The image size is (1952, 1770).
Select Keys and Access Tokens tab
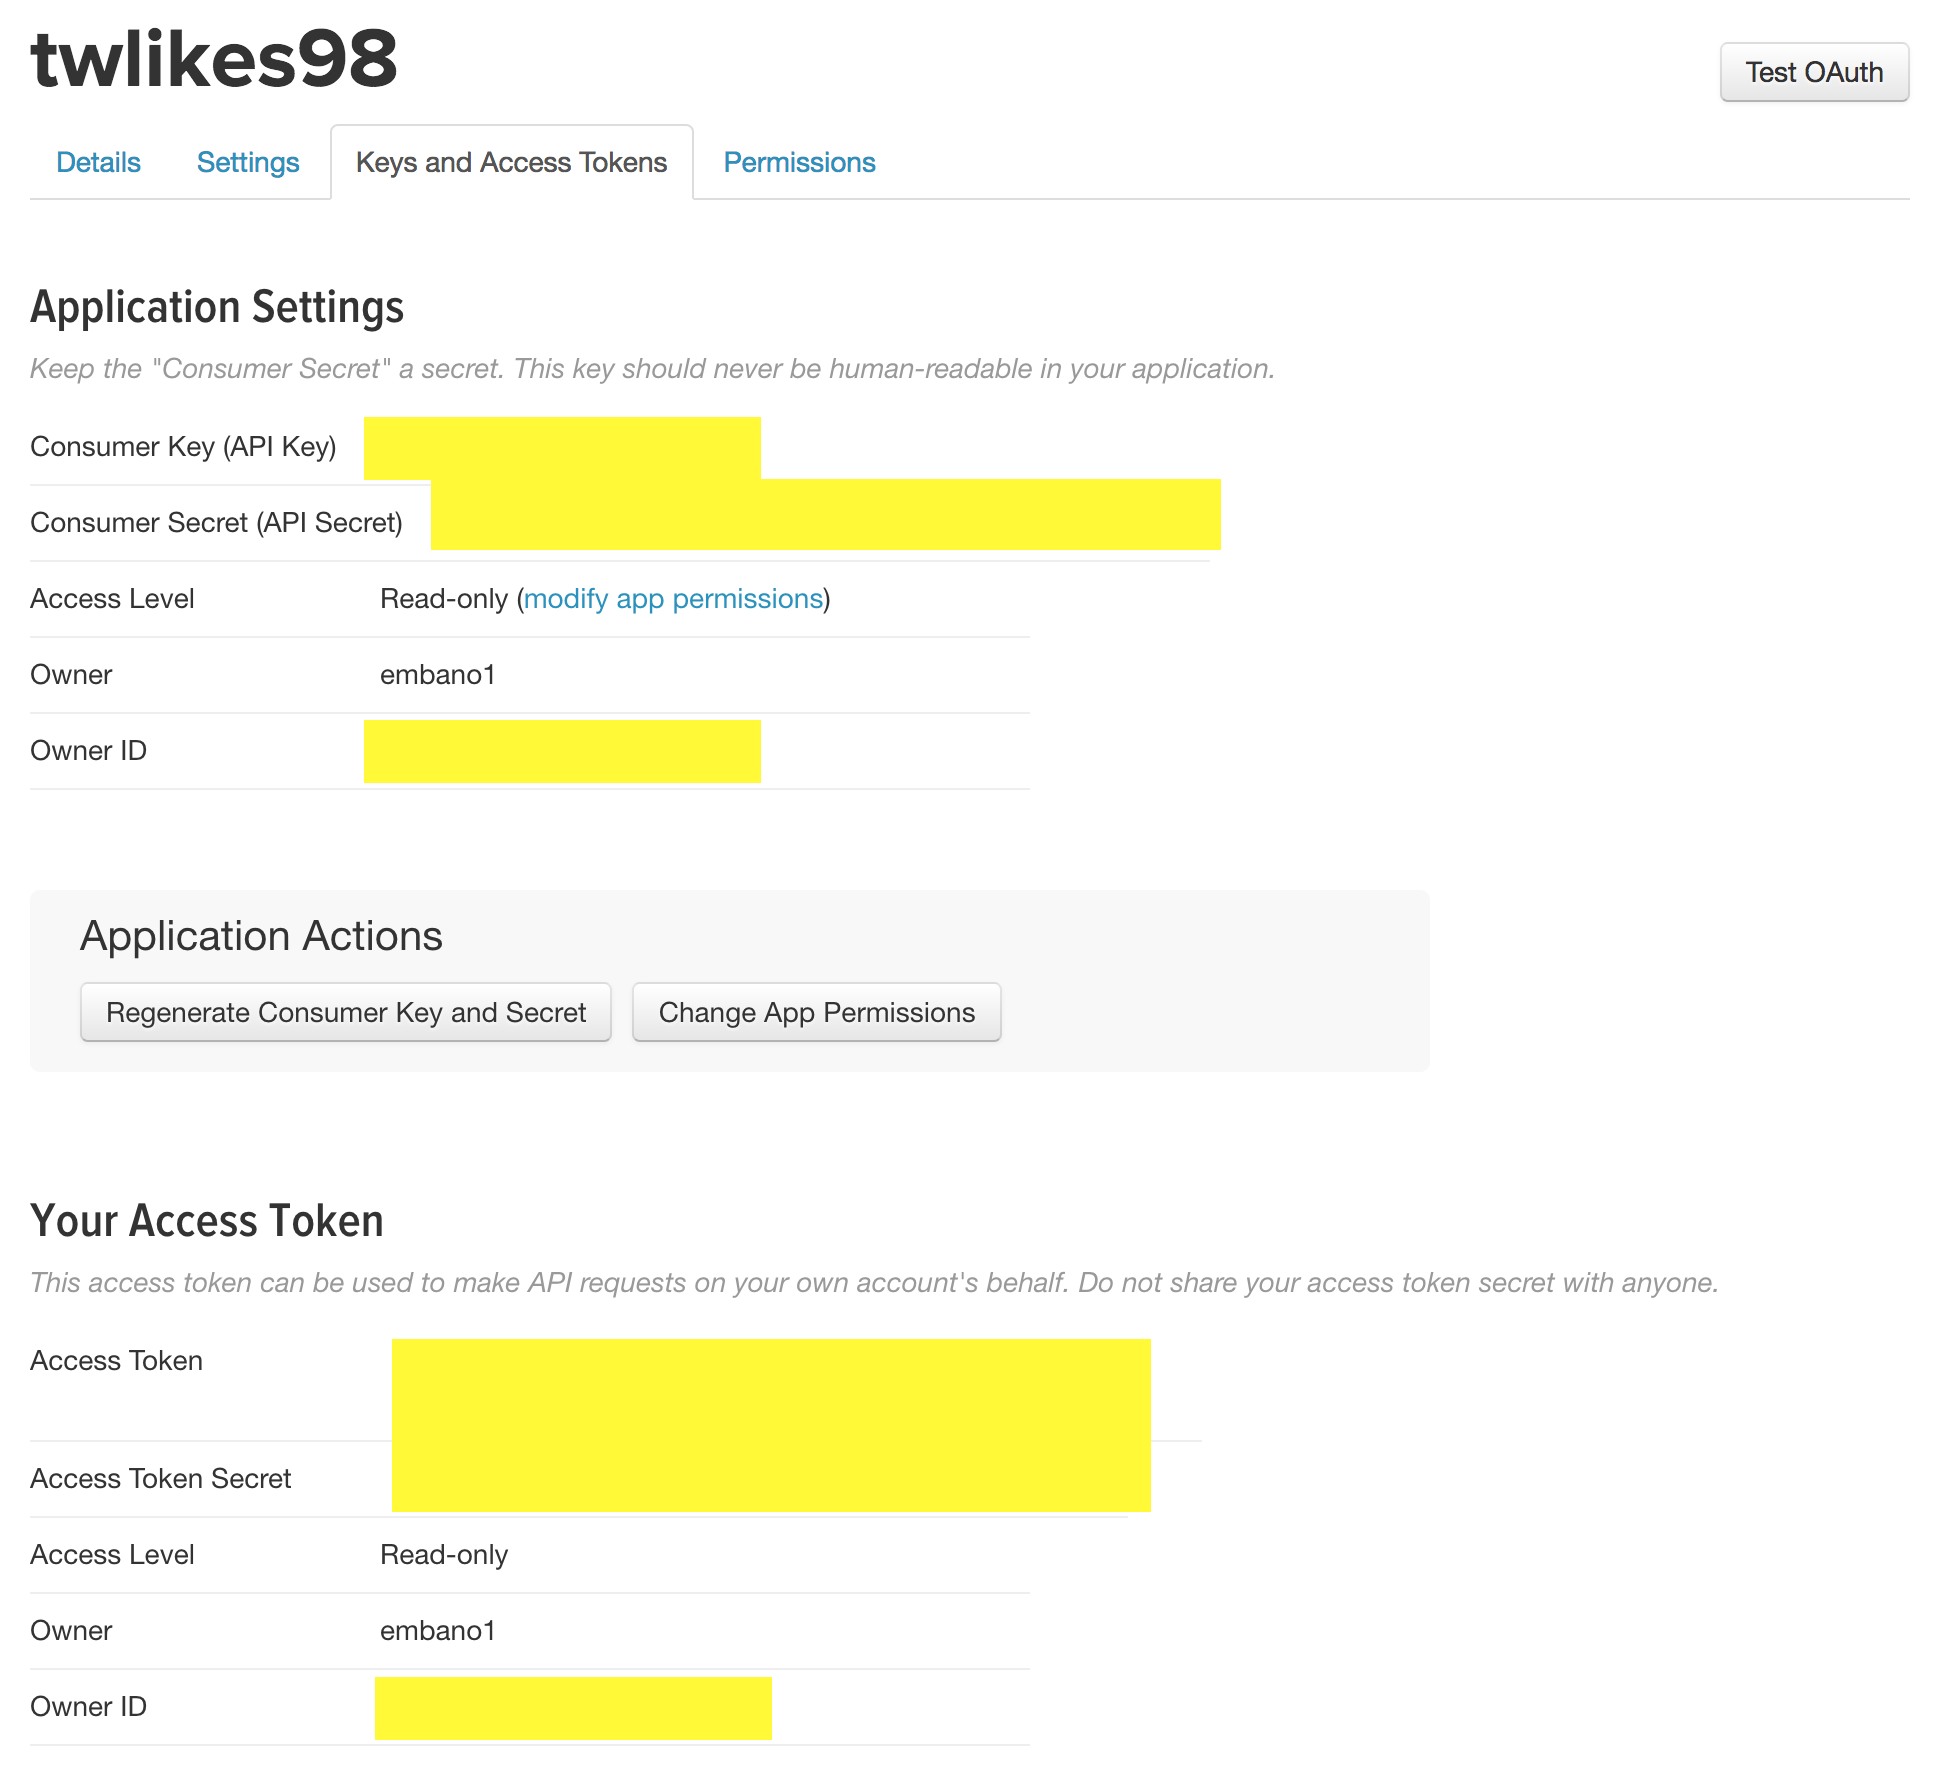tap(511, 162)
